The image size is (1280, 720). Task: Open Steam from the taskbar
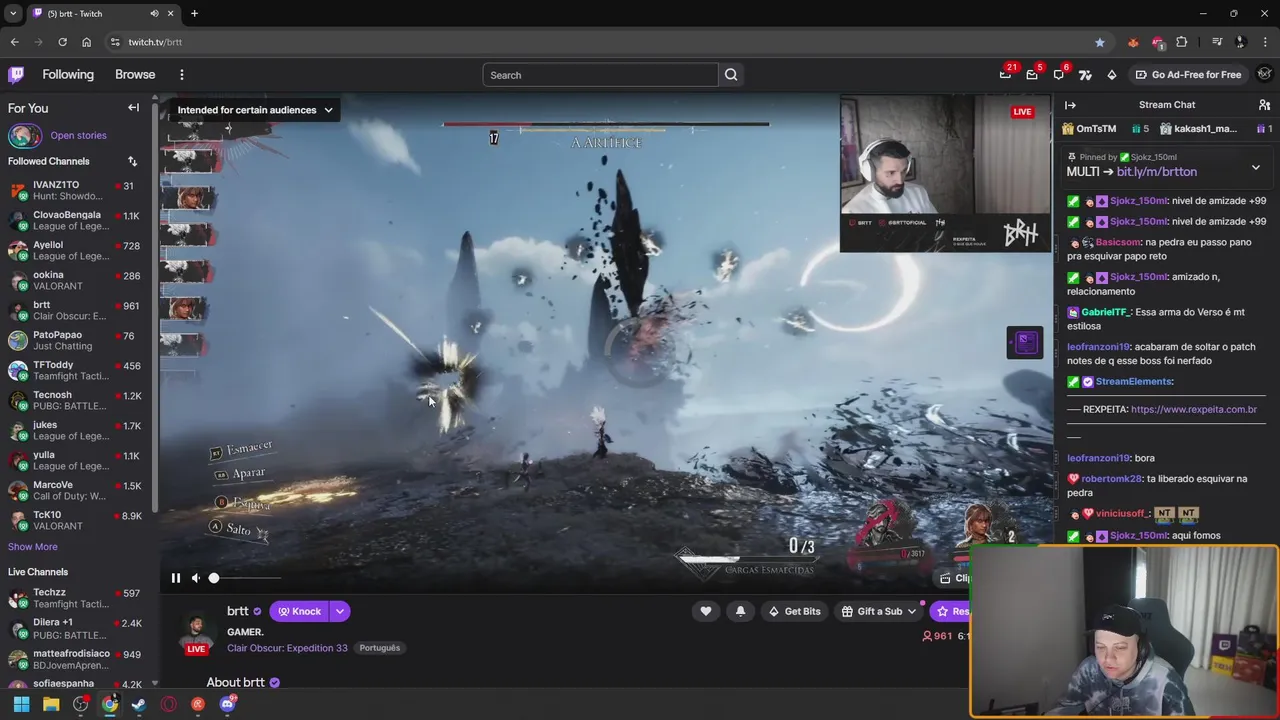pyautogui.click(x=139, y=704)
